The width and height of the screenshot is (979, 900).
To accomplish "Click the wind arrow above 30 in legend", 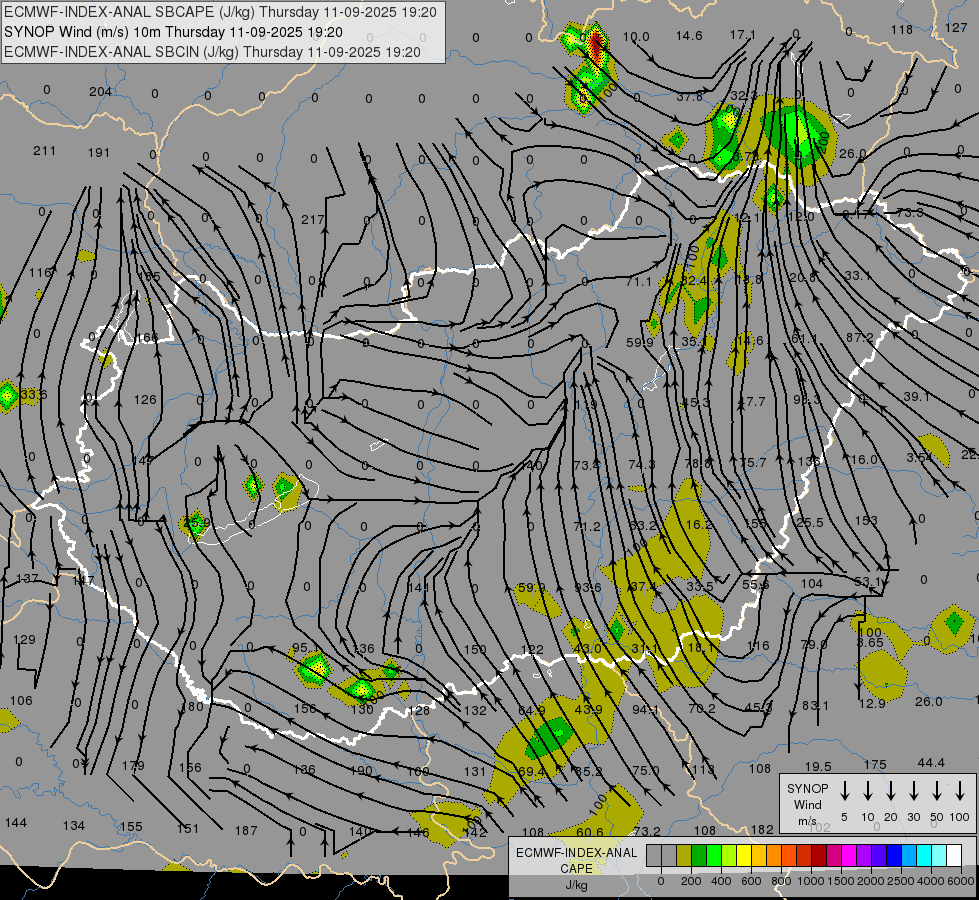I will [x=914, y=791].
